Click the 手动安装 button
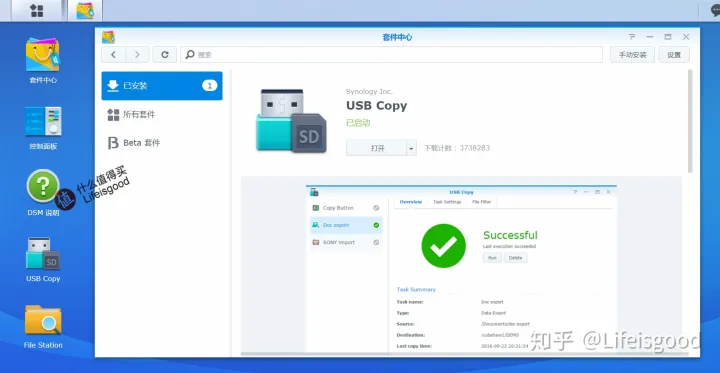This screenshot has height=373, width=720. click(x=632, y=55)
